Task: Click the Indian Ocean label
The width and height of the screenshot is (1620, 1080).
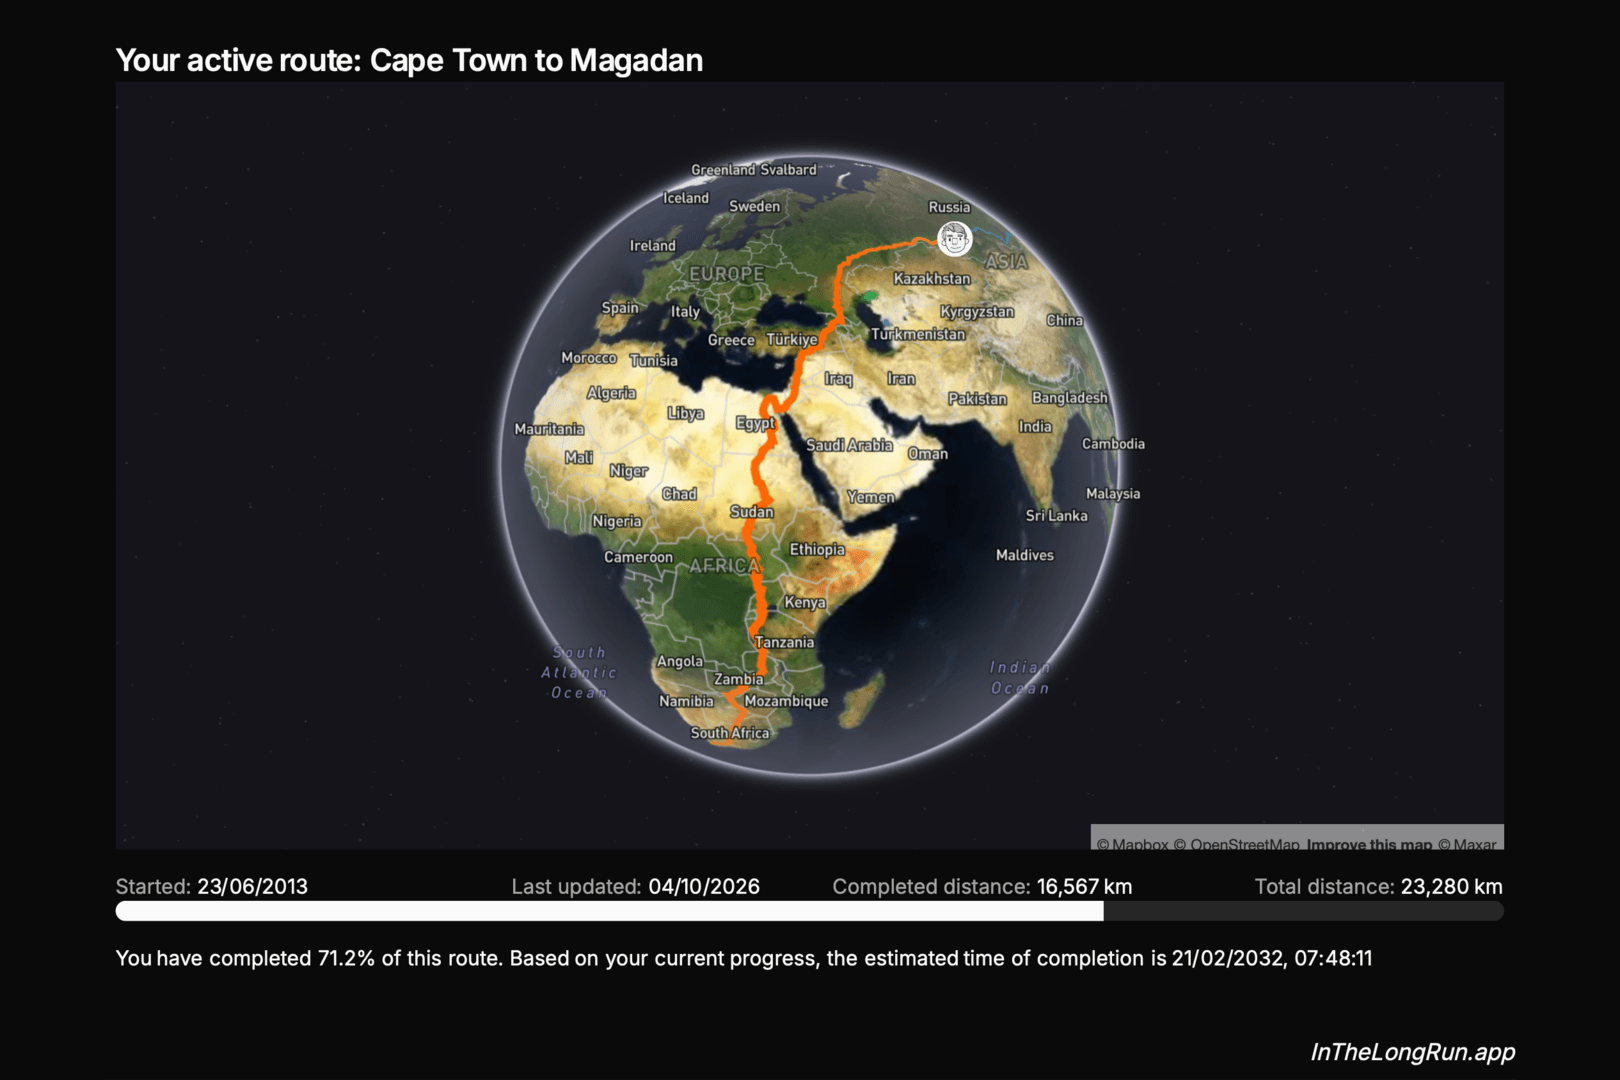Action: coord(1020,677)
